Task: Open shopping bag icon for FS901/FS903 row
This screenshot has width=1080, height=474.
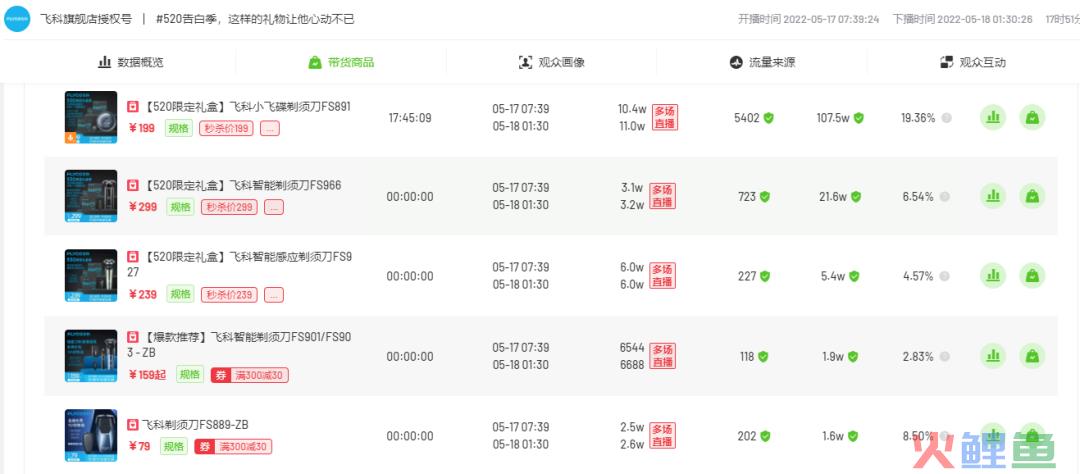Action: pyautogui.click(x=1032, y=356)
